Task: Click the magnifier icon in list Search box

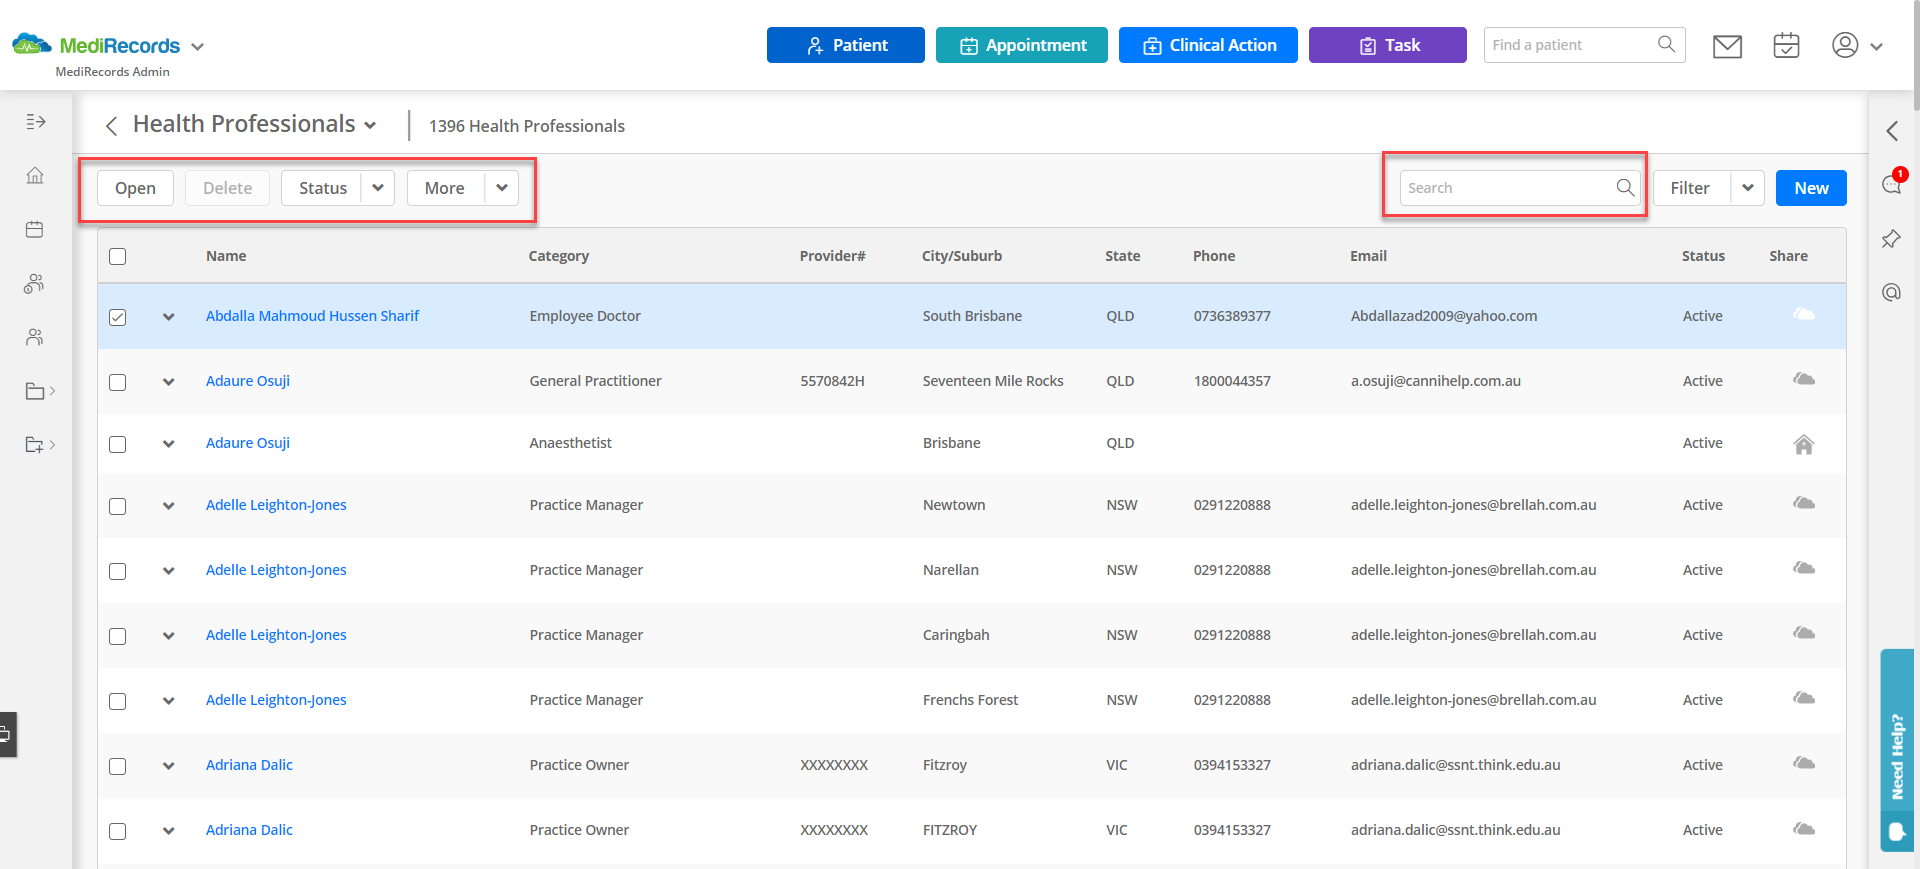Action: [x=1625, y=187]
